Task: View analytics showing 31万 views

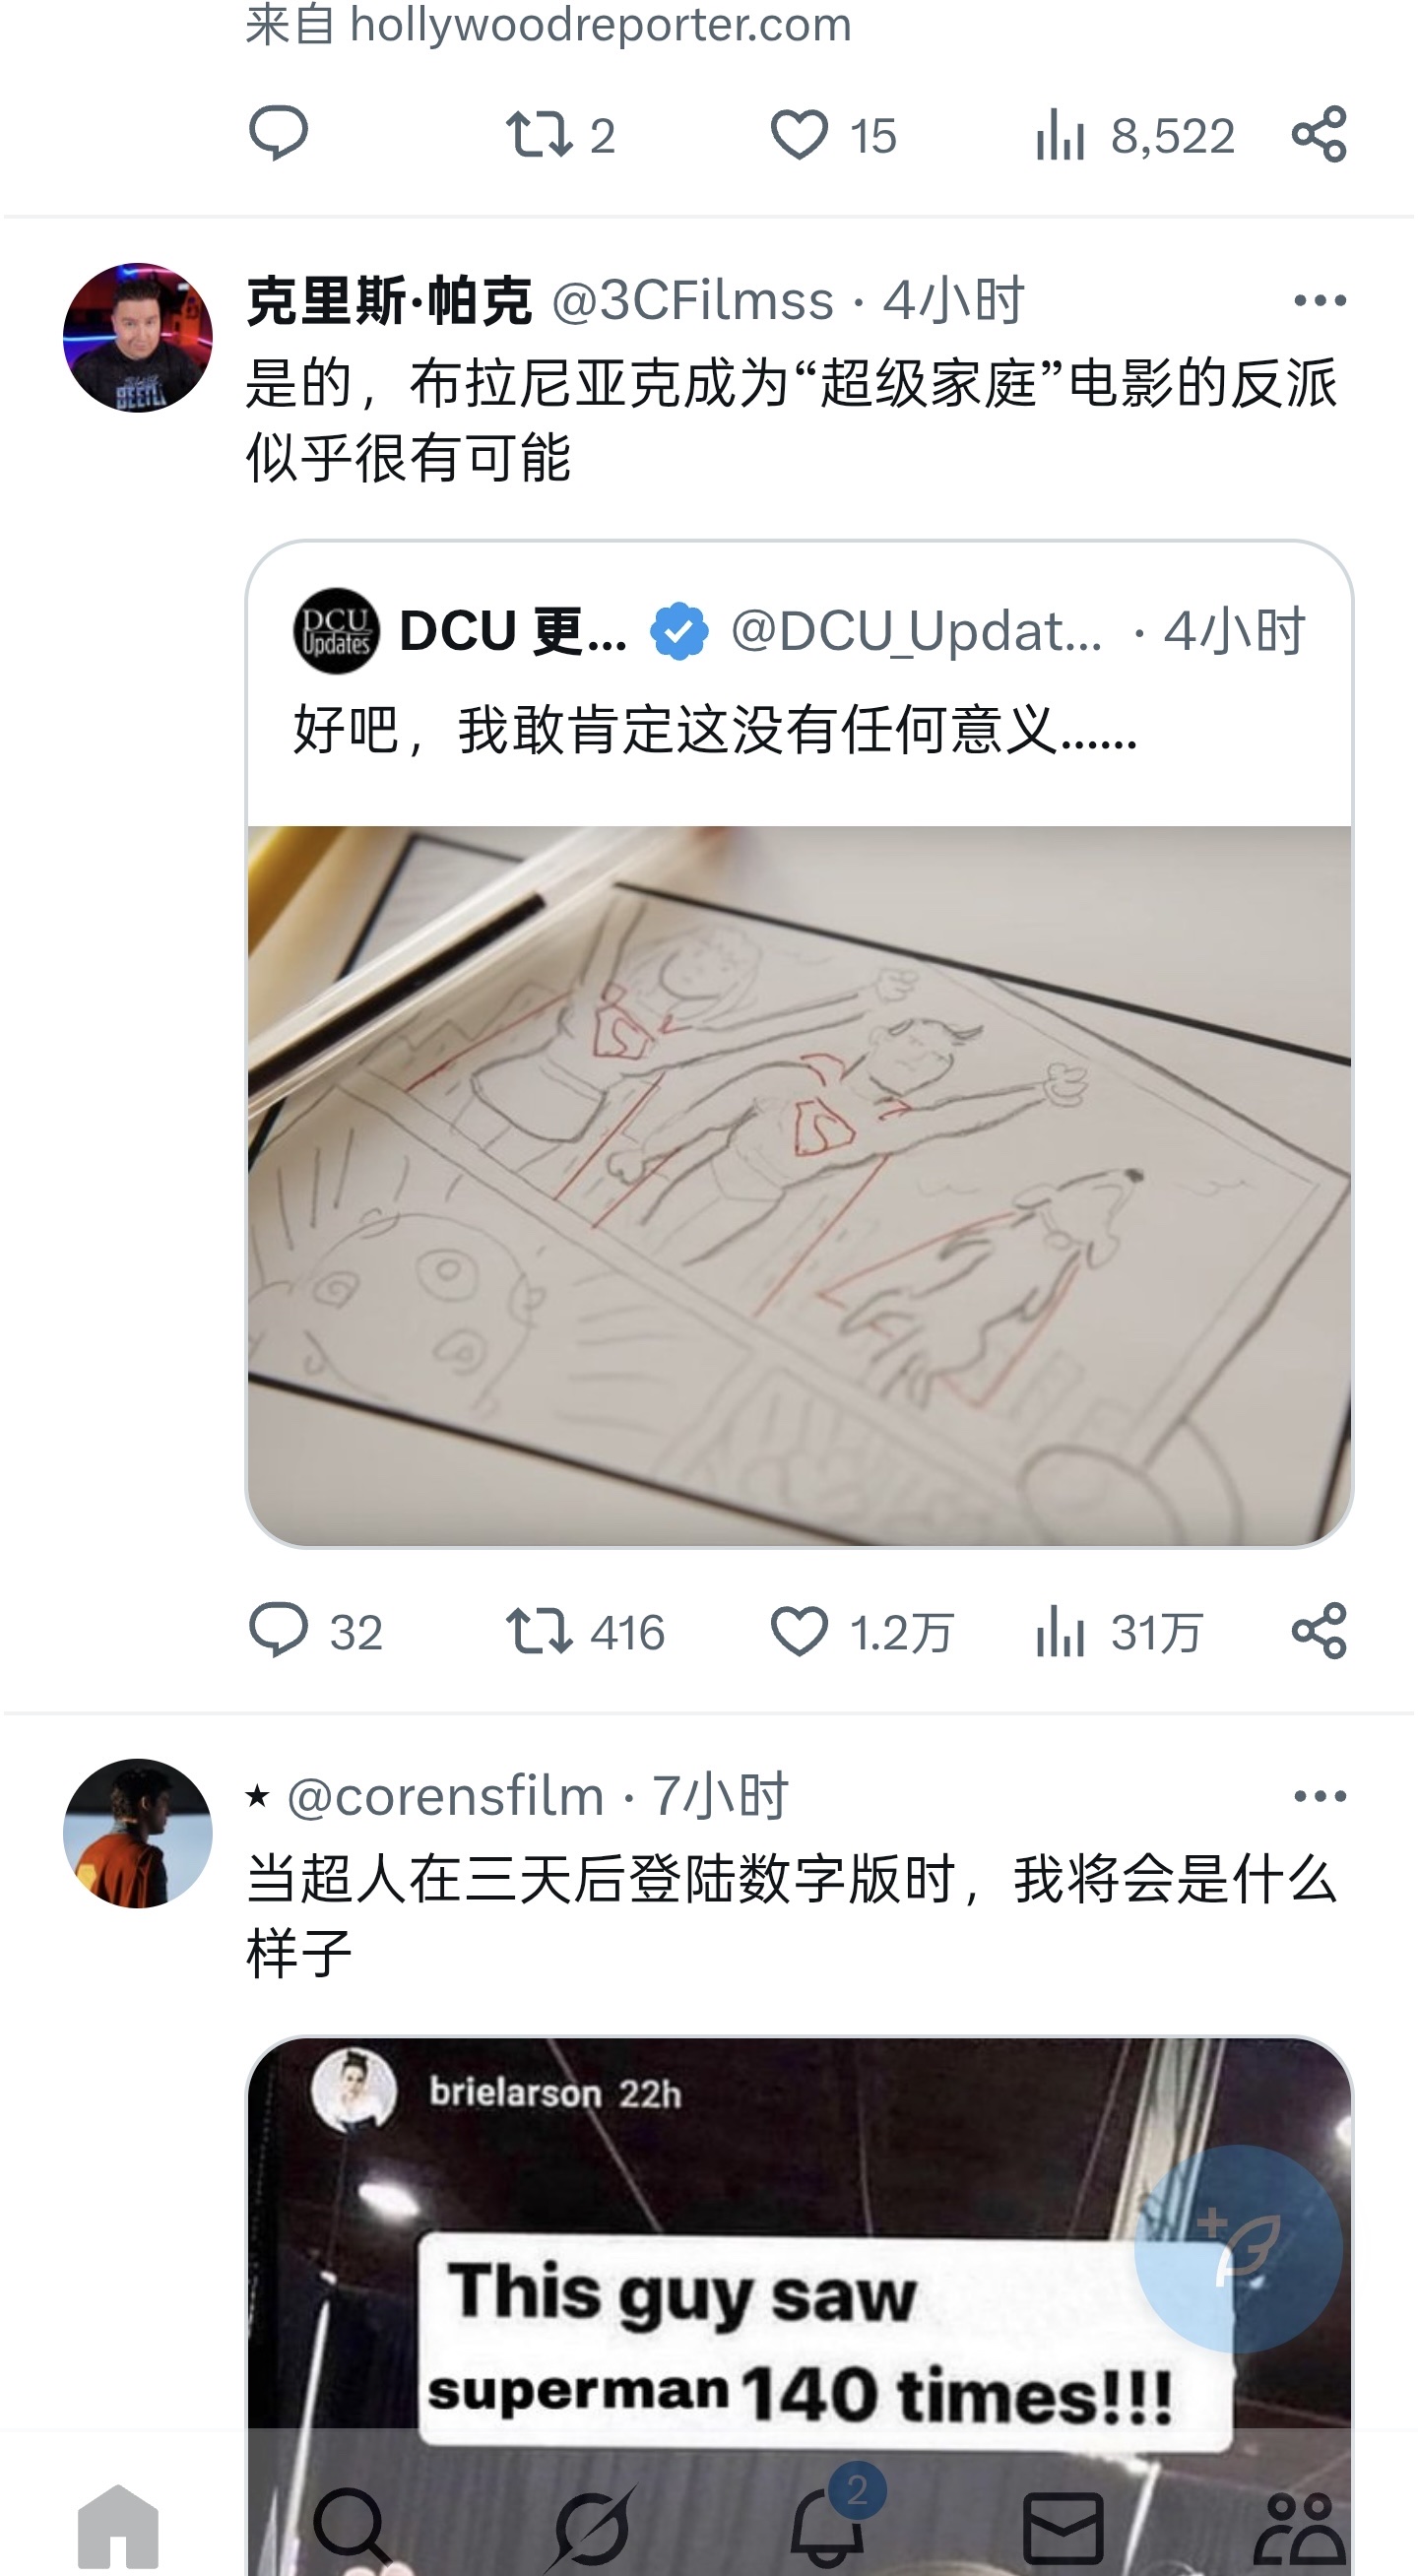Action: [1060, 1631]
